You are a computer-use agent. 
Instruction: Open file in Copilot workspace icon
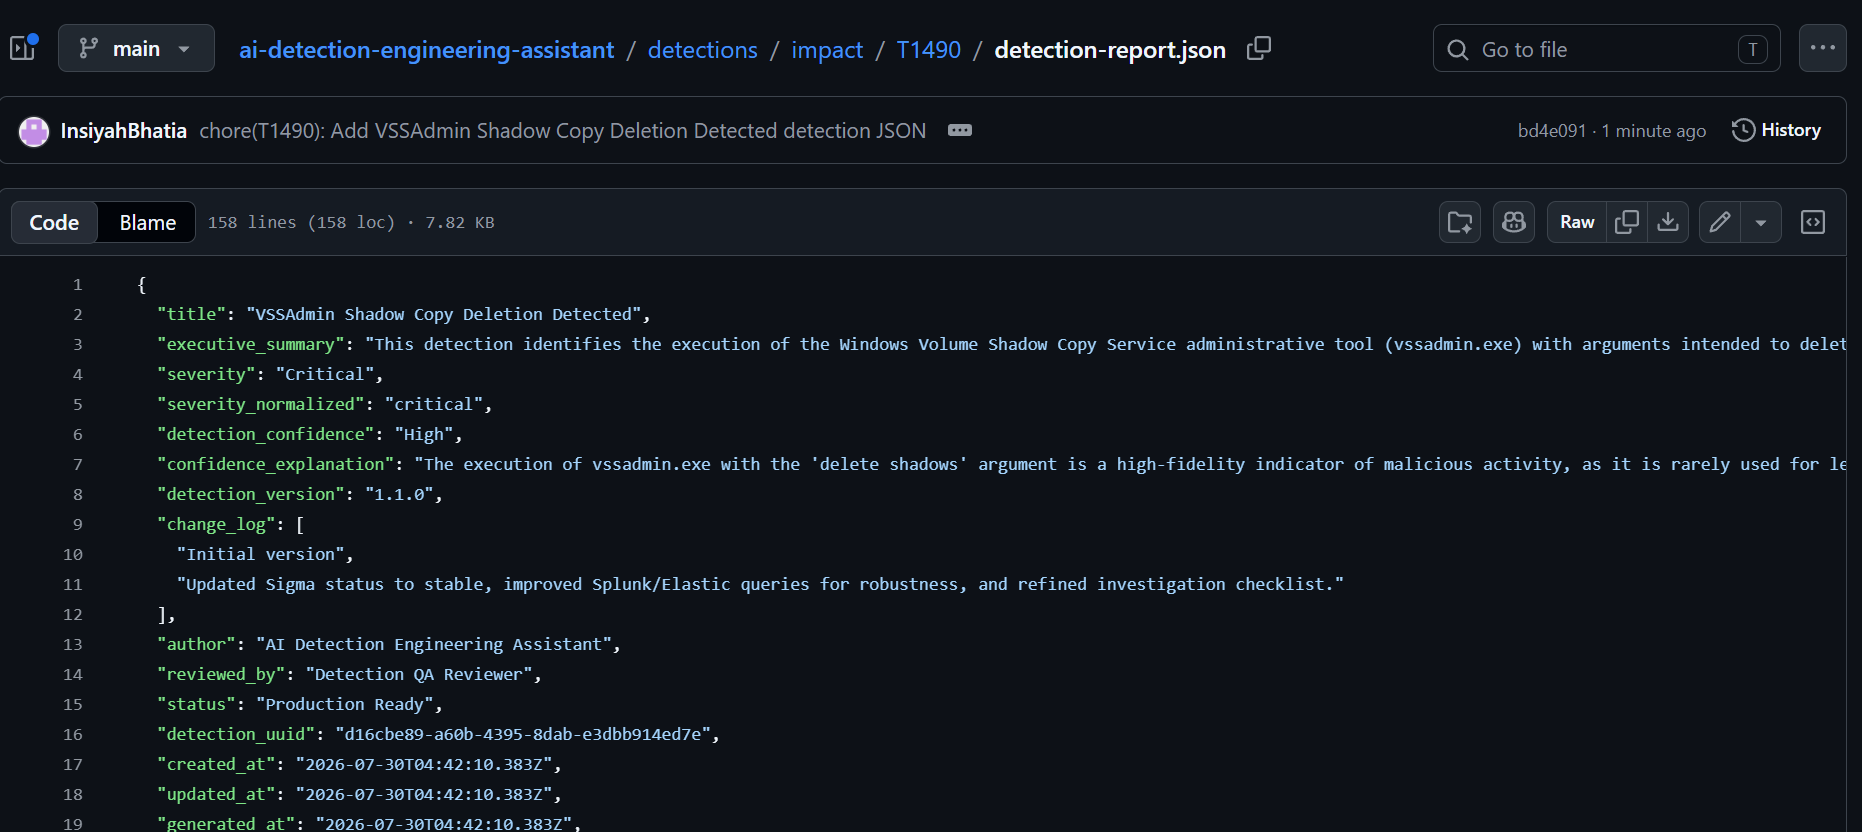pyautogui.click(x=1460, y=222)
